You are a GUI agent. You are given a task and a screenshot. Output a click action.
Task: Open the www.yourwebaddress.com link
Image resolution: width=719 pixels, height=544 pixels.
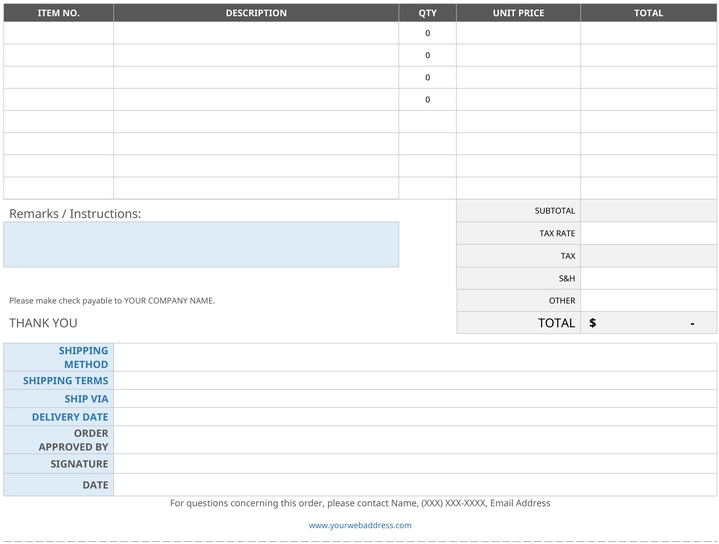pyautogui.click(x=360, y=525)
